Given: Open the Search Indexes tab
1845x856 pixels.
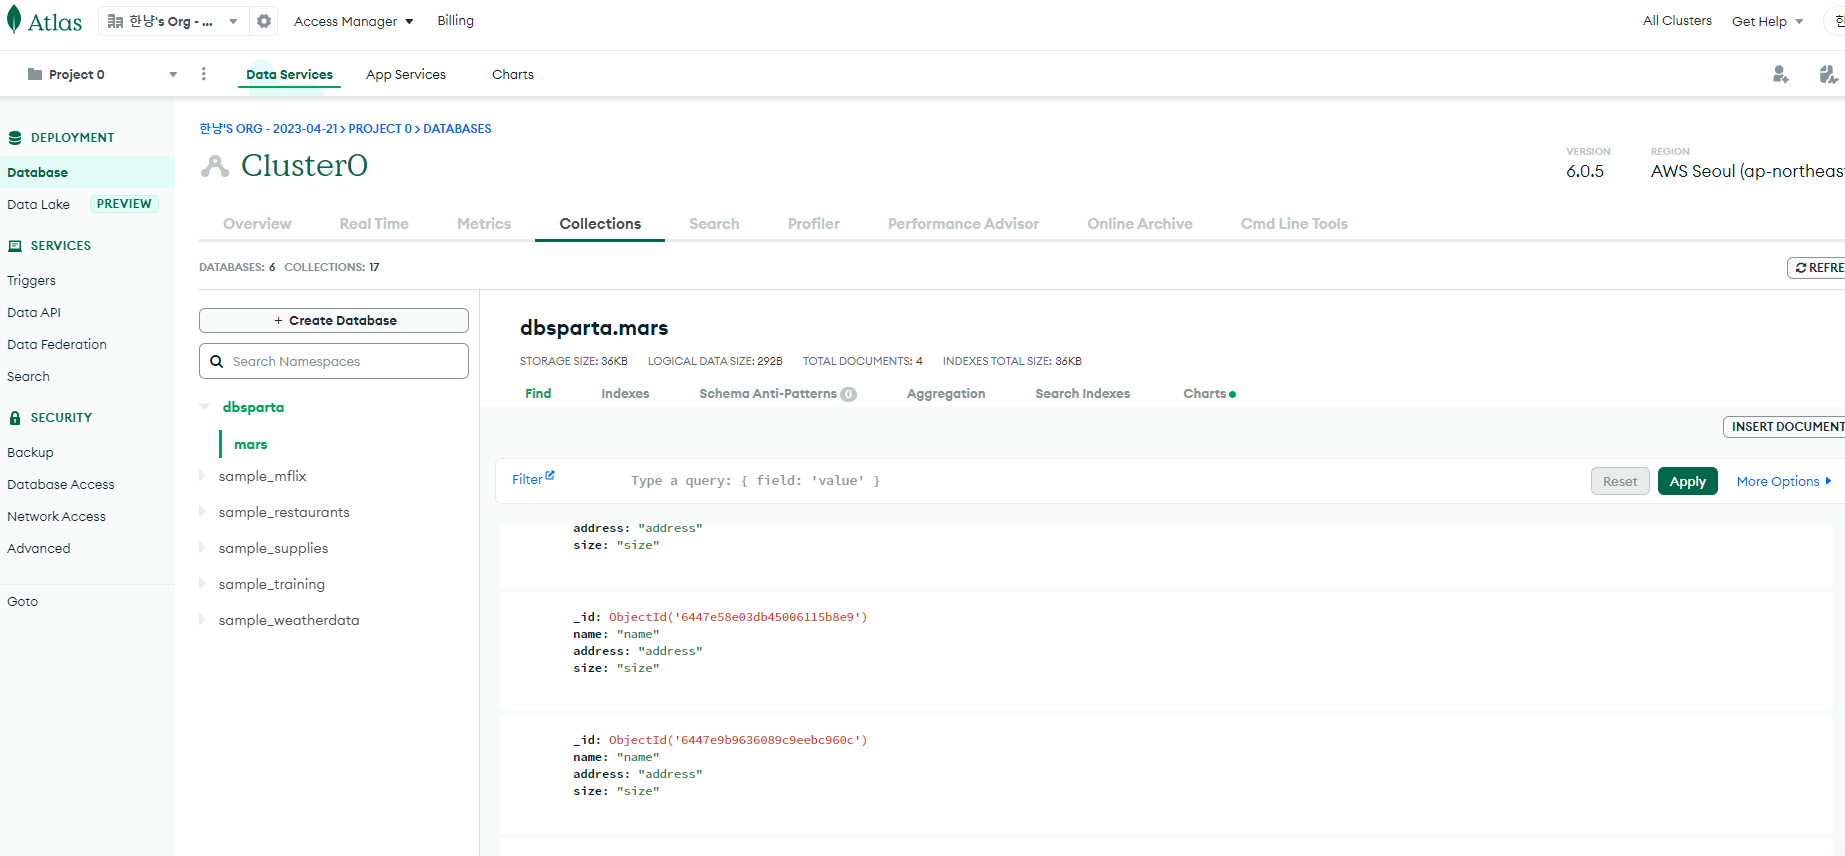Looking at the screenshot, I should click(x=1083, y=394).
